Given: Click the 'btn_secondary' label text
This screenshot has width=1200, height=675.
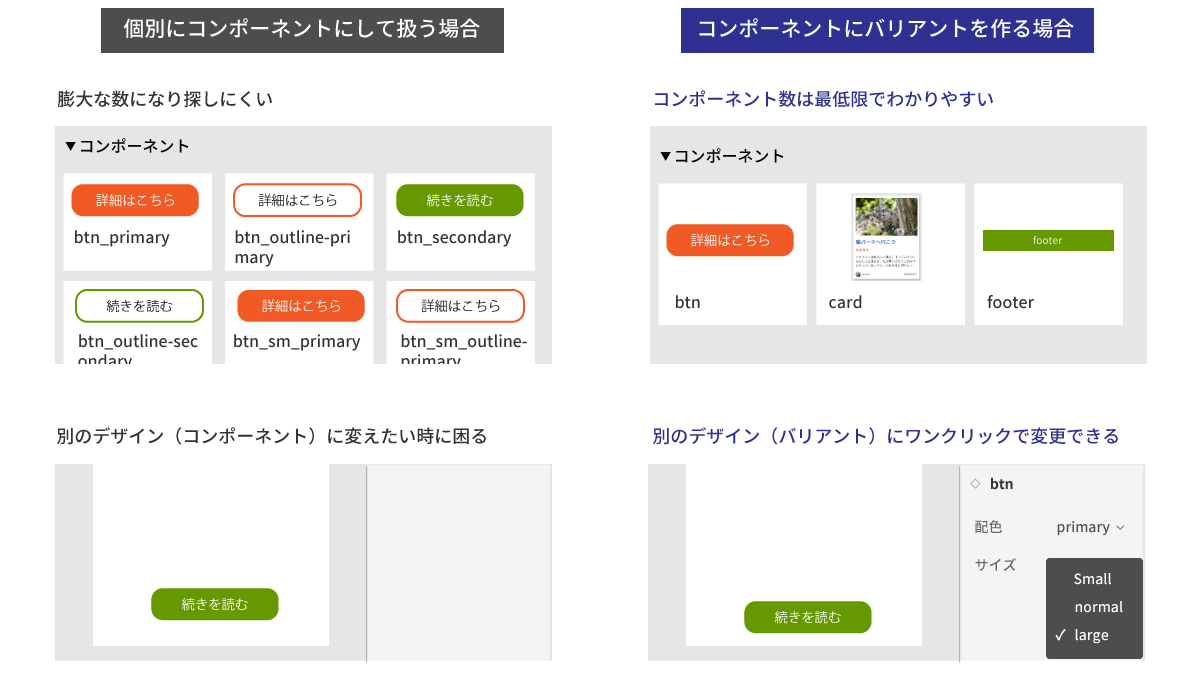Looking at the screenshot, I should click(x=454, y=238).
